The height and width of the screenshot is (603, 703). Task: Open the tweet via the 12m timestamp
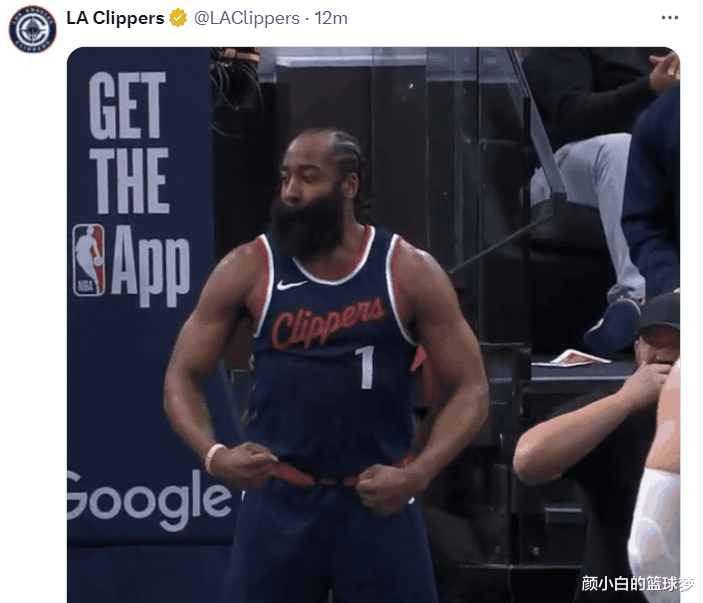(x=331, y=18)
